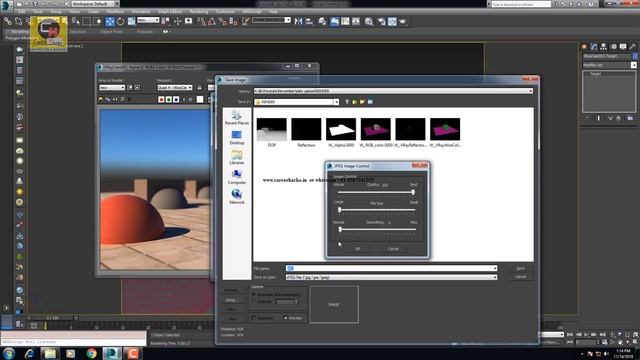Open the Modify tab in command panel
640x360 pixels.
click(594, 47)
